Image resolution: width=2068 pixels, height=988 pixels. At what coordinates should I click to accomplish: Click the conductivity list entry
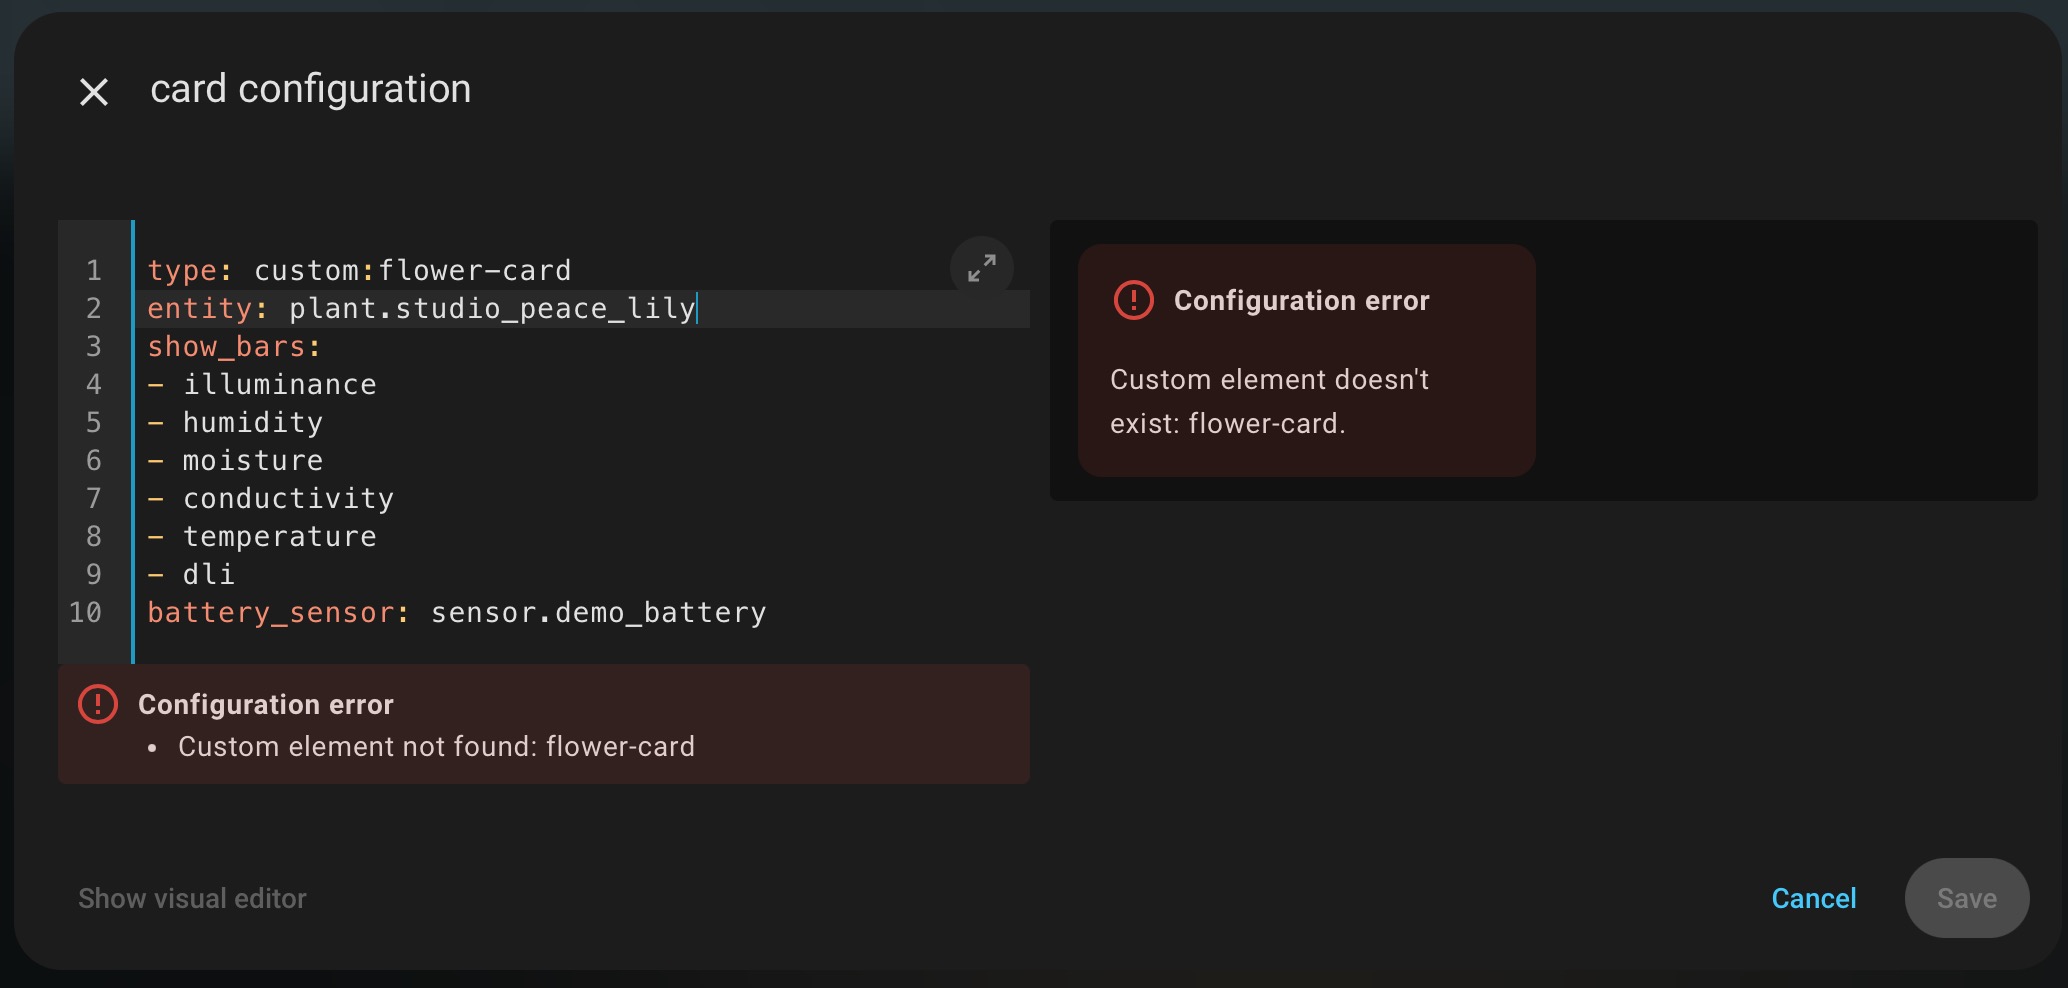[x=288, y=499]
